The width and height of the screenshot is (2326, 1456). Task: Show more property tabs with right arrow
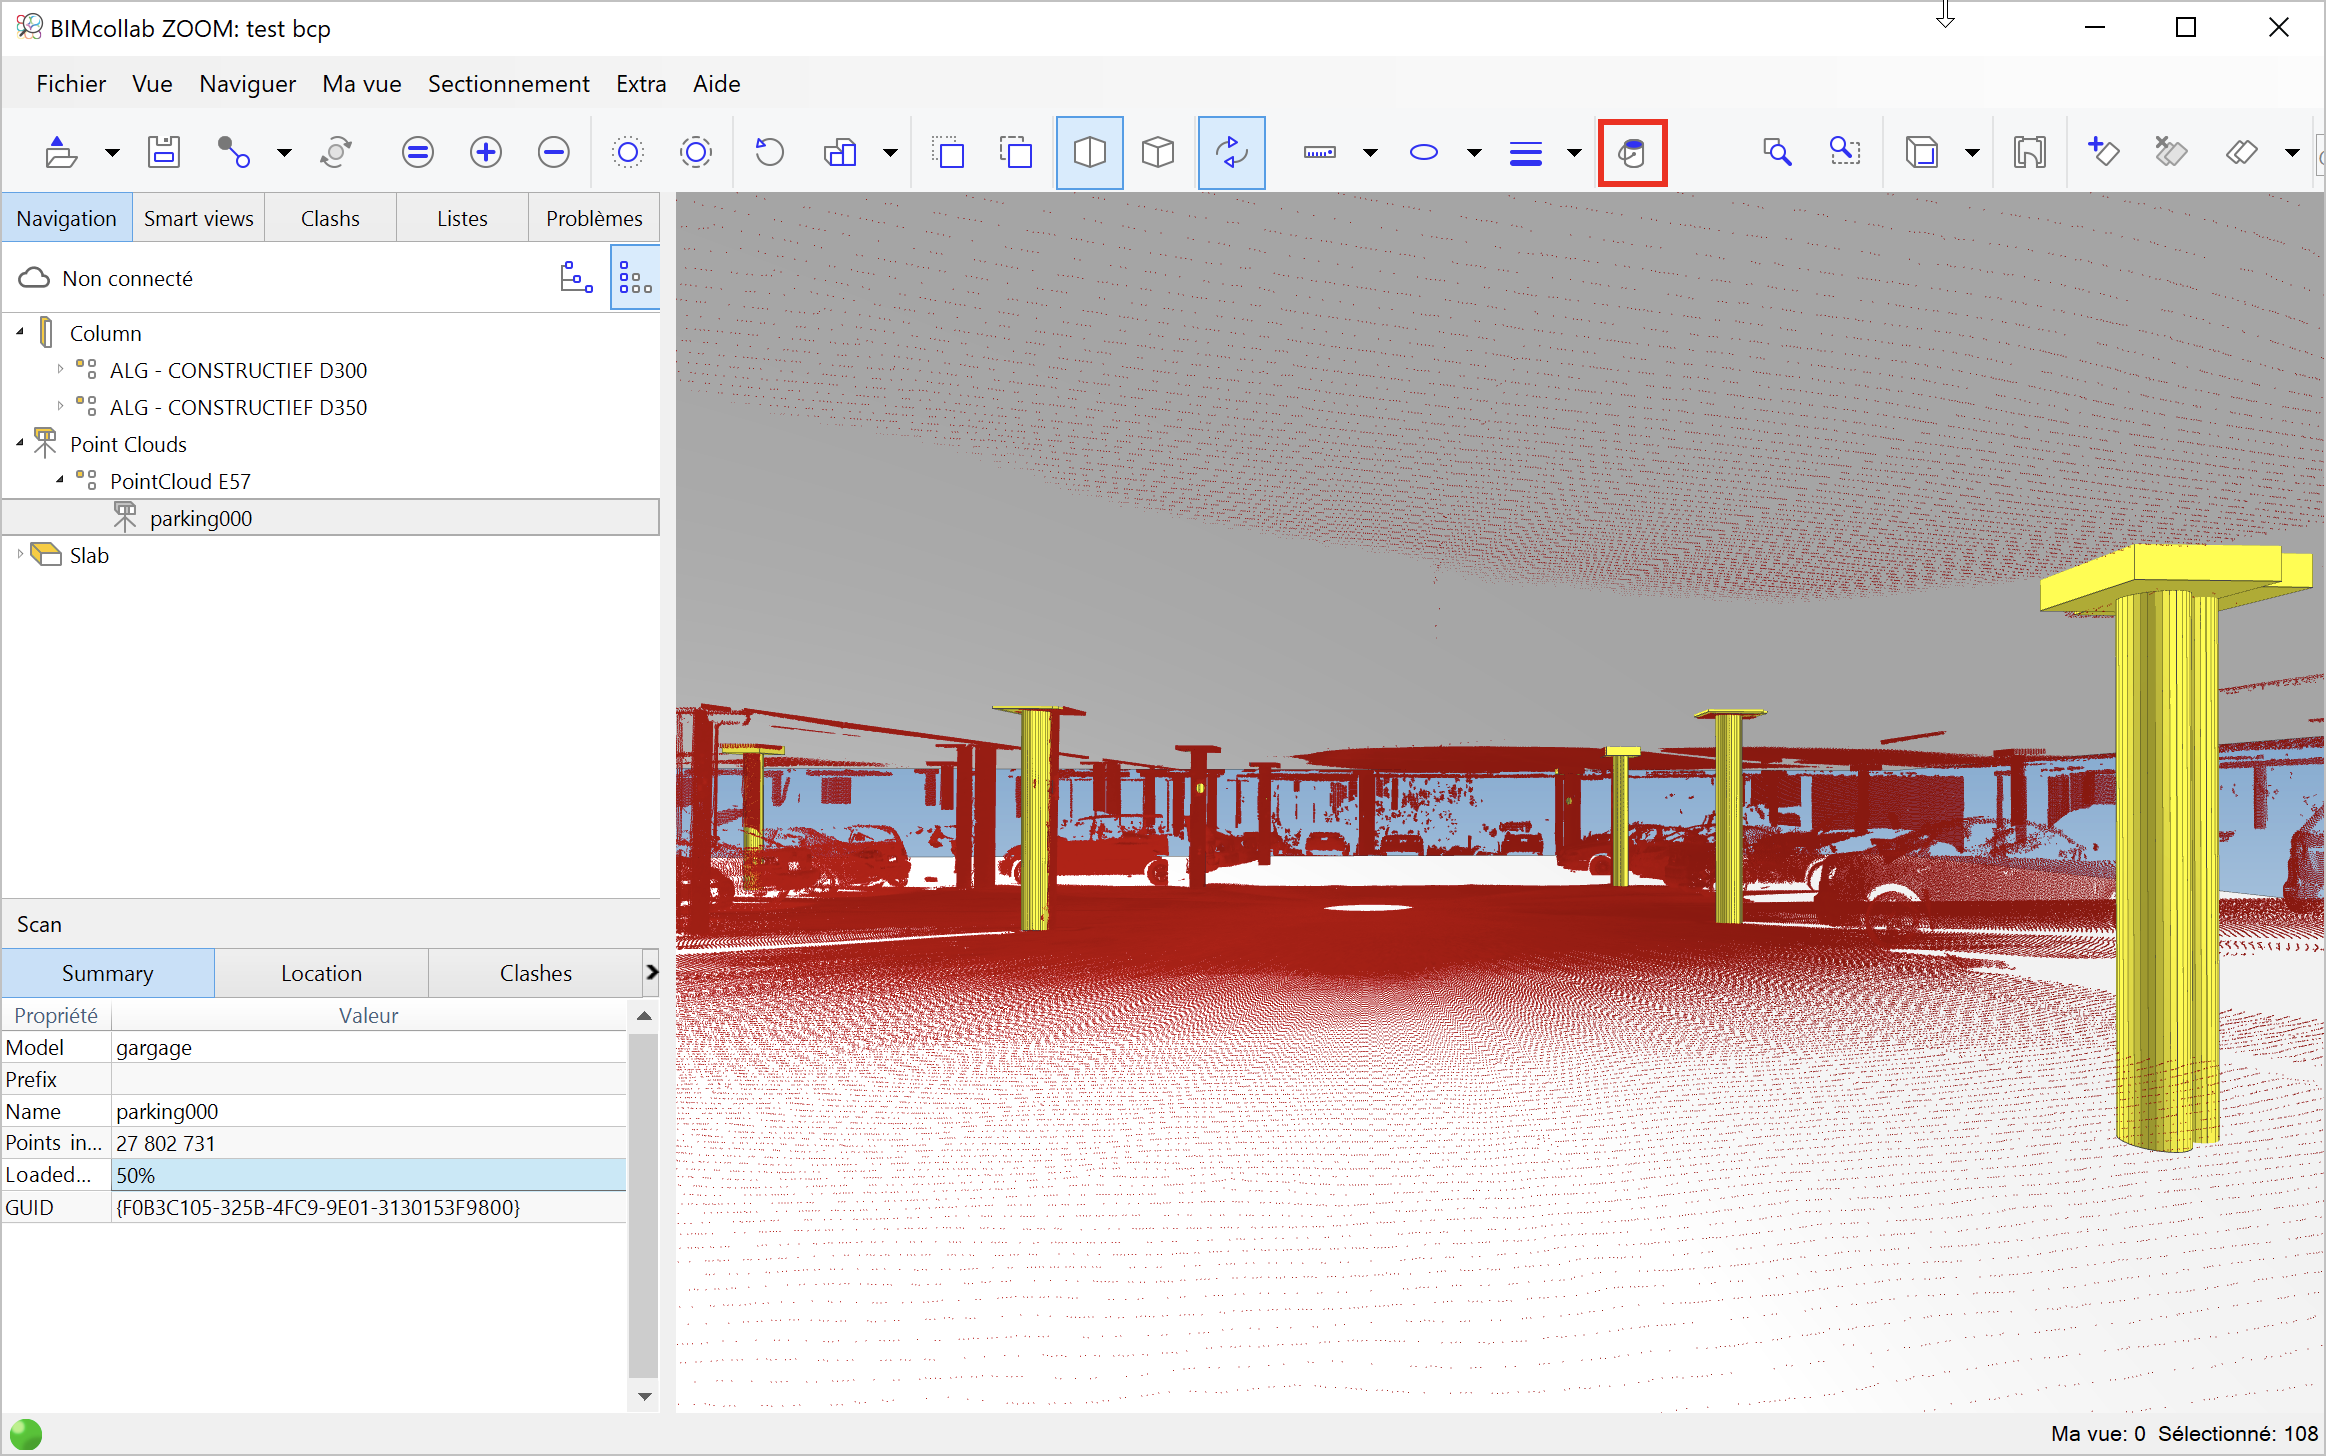tap(651, 972)
